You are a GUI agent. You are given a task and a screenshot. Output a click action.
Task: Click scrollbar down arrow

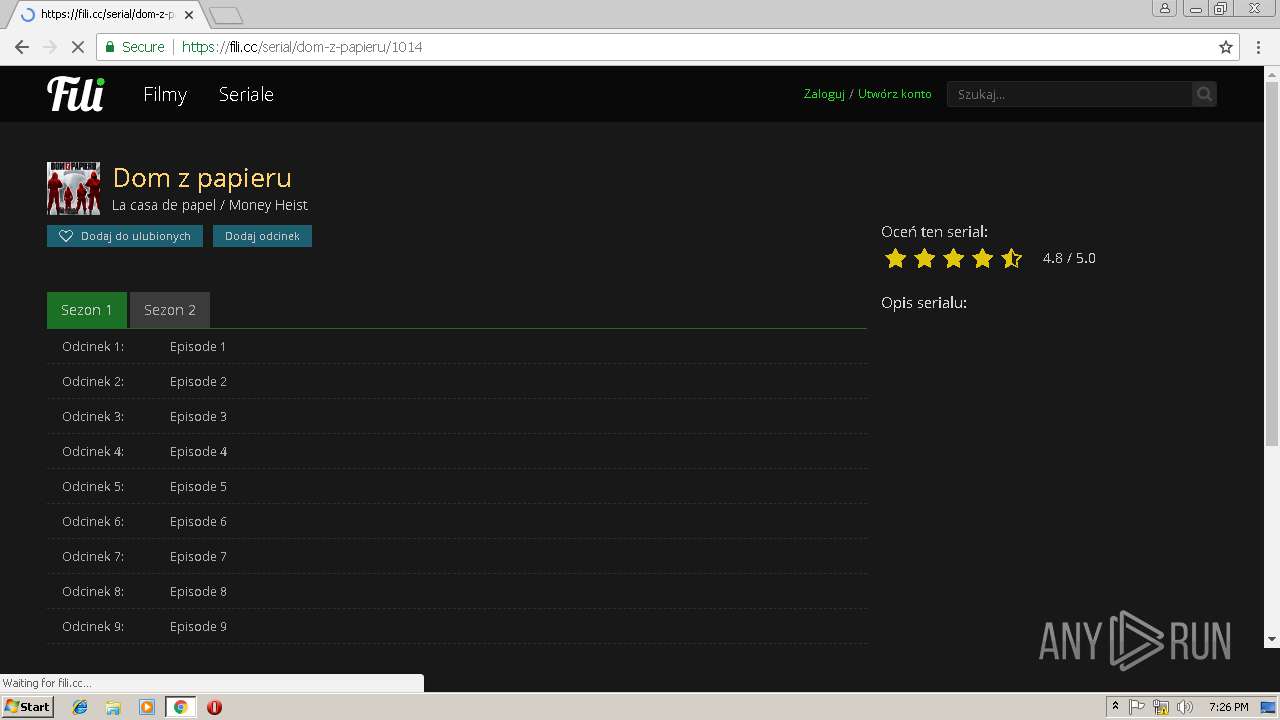tap(1272, 639)
